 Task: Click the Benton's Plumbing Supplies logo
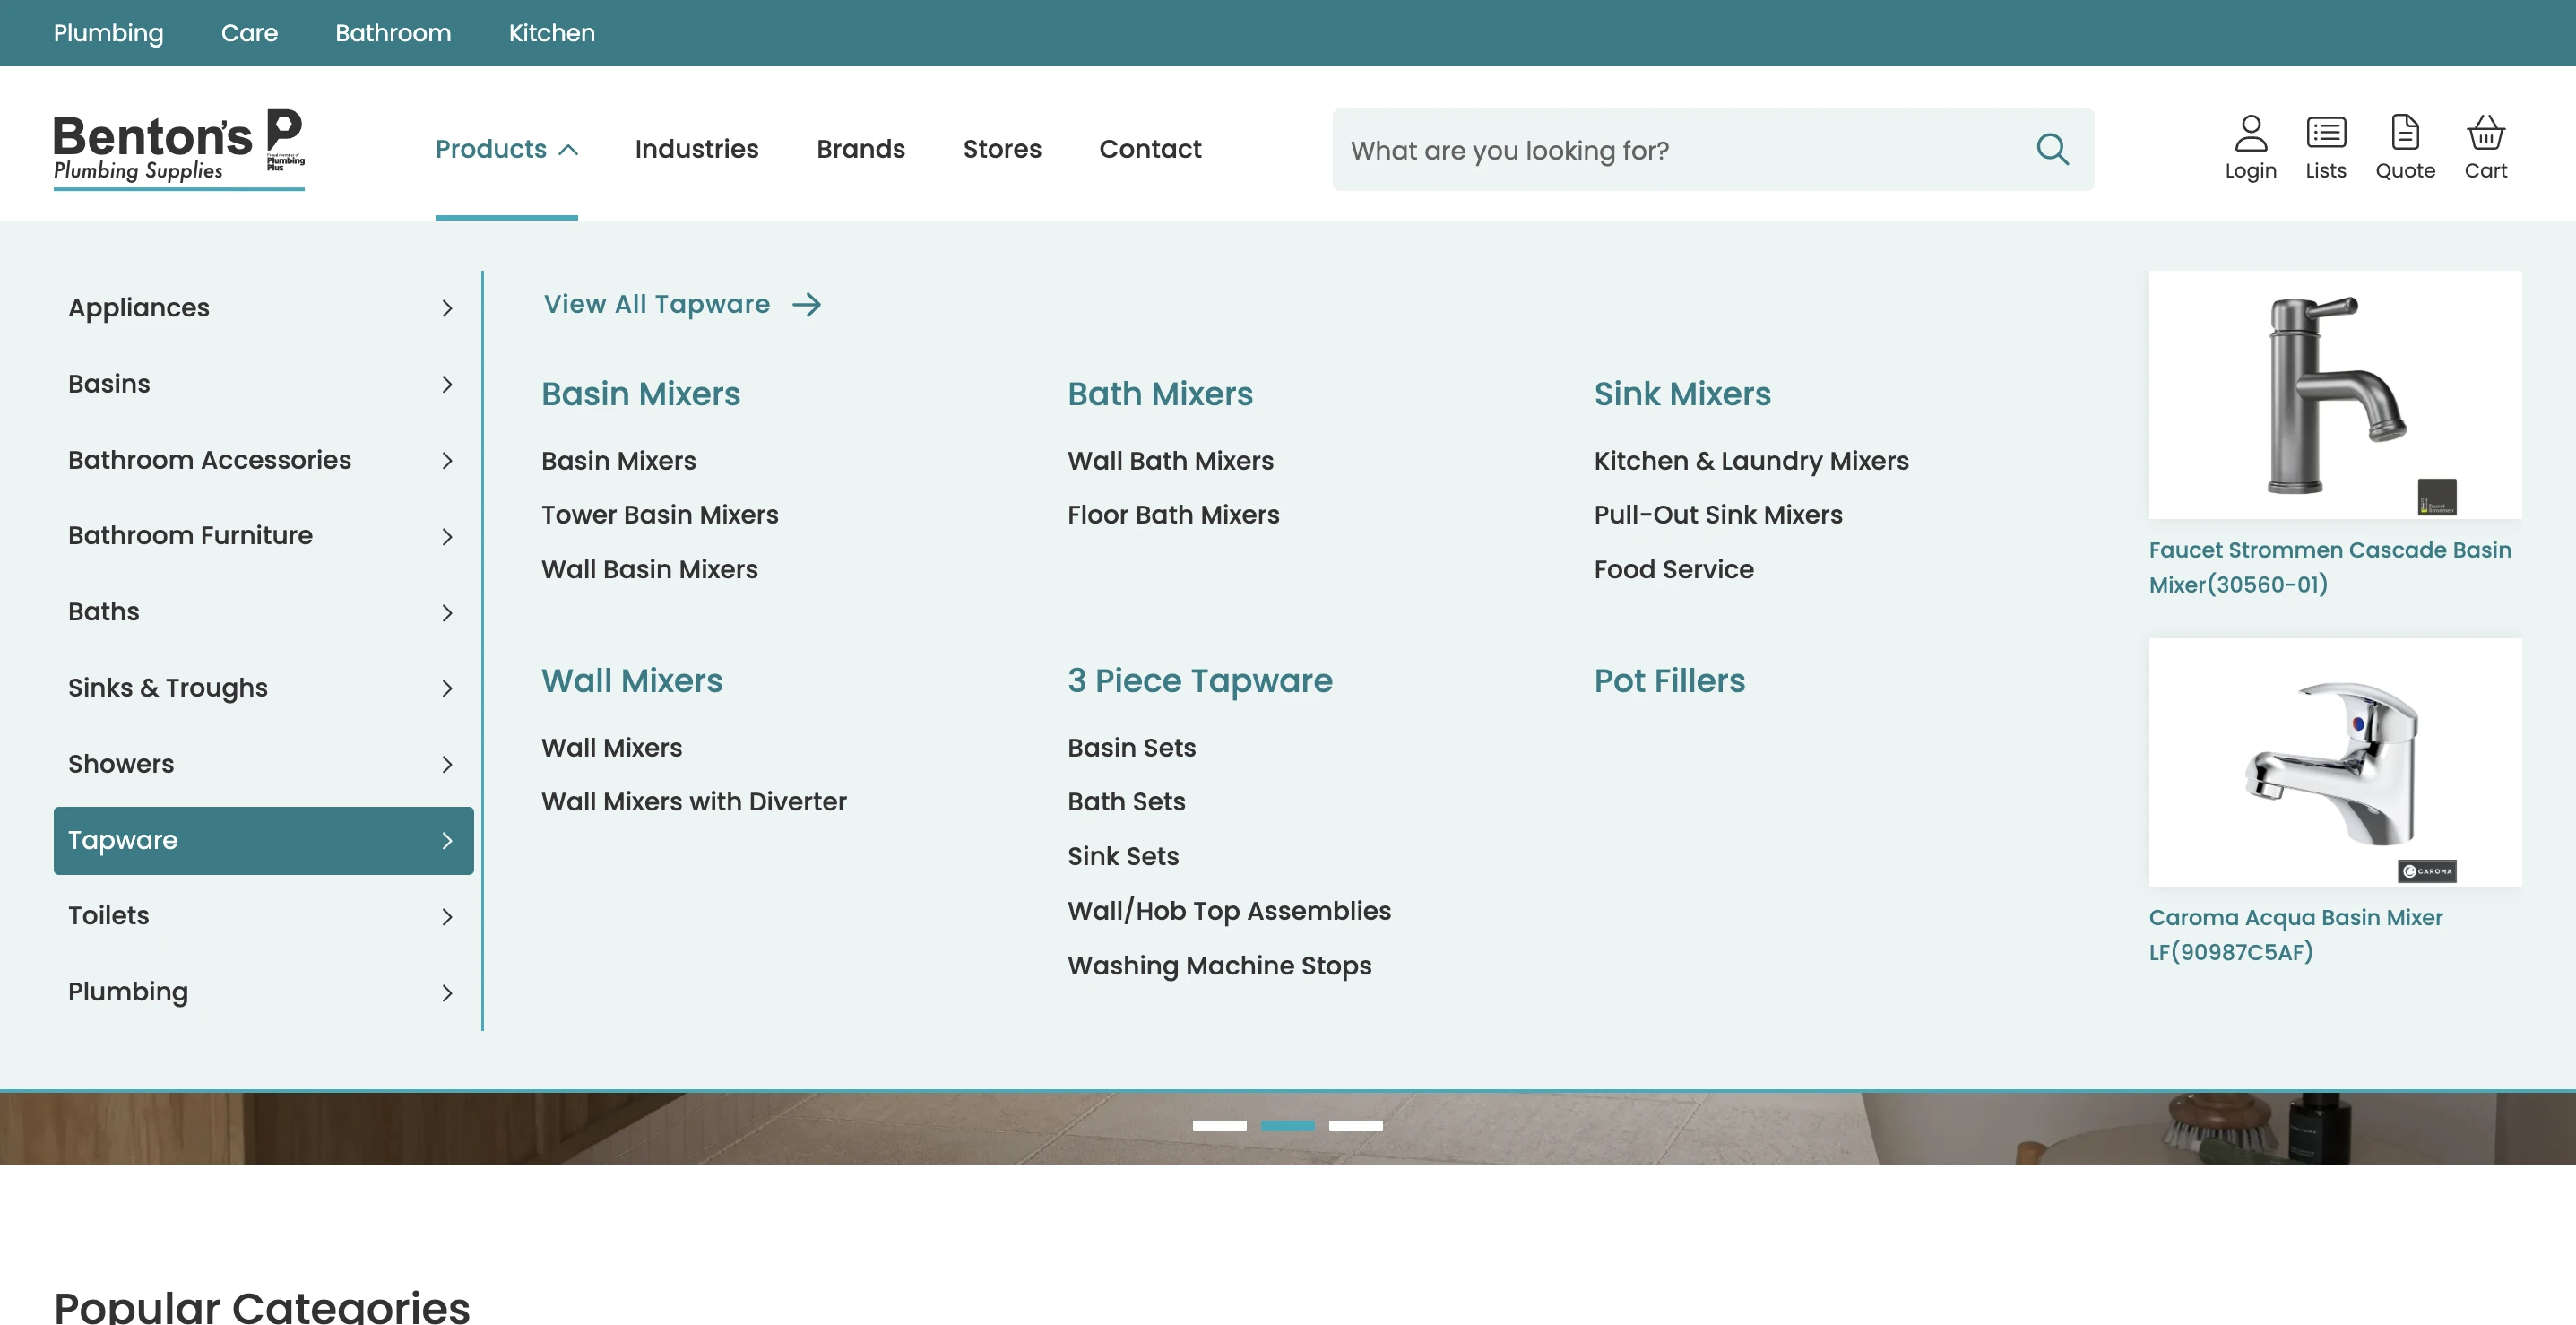[178, 148]
